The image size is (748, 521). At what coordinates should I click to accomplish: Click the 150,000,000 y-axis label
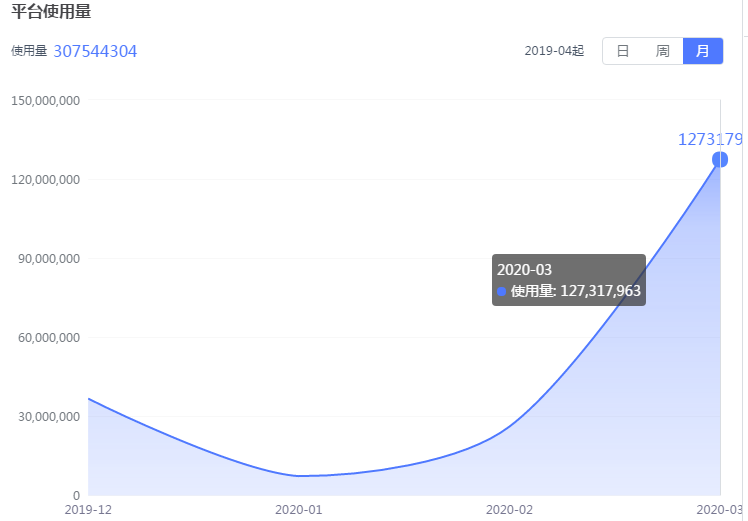tap(44, 100)
